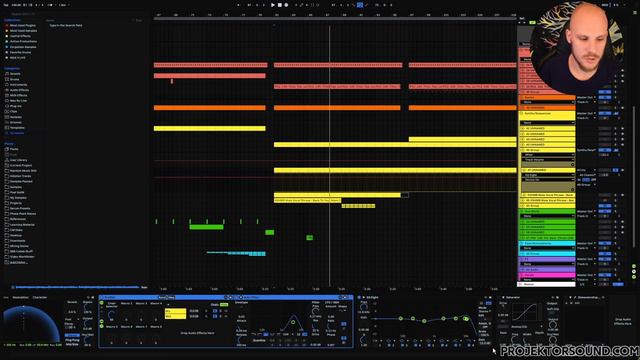640x360 pixels.
Task: Arm the Arrangement Record button
Action: coord(286,5)
